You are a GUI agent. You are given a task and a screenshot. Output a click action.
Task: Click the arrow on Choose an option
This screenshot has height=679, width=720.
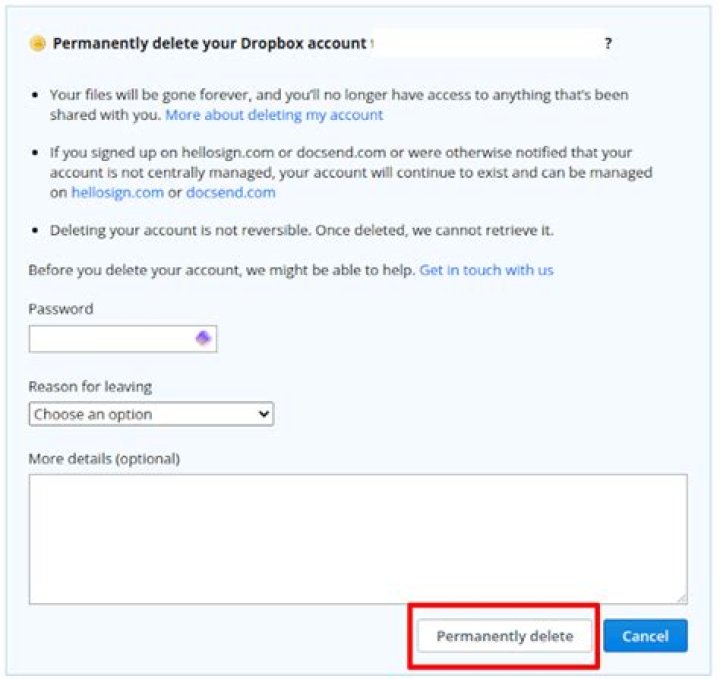pyautogui.click(x=264, y=414)
